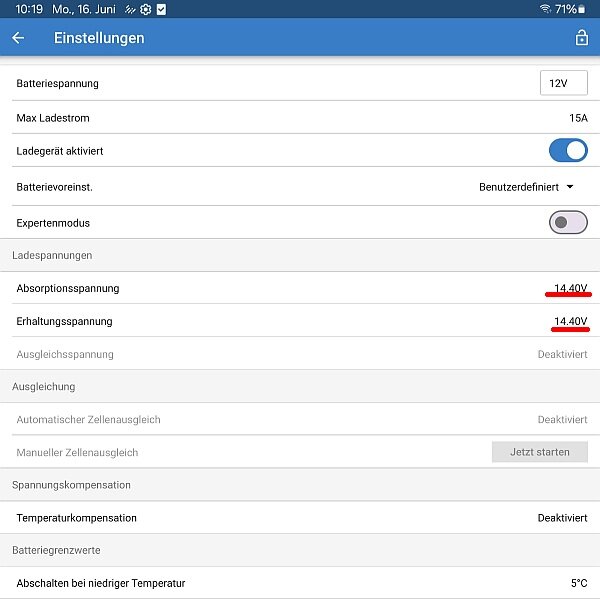Enable the Expertenmodus switch

(x=568, y=222)
